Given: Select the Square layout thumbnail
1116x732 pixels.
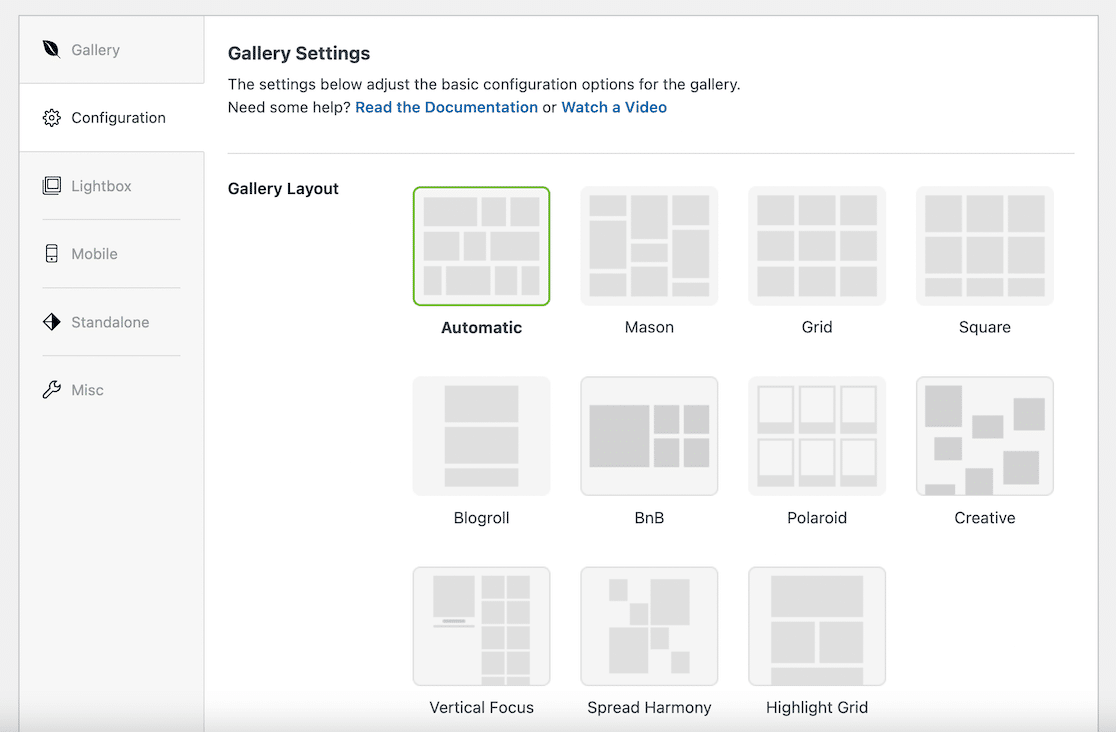Looking at the screenshot, I should click(985, 246).
